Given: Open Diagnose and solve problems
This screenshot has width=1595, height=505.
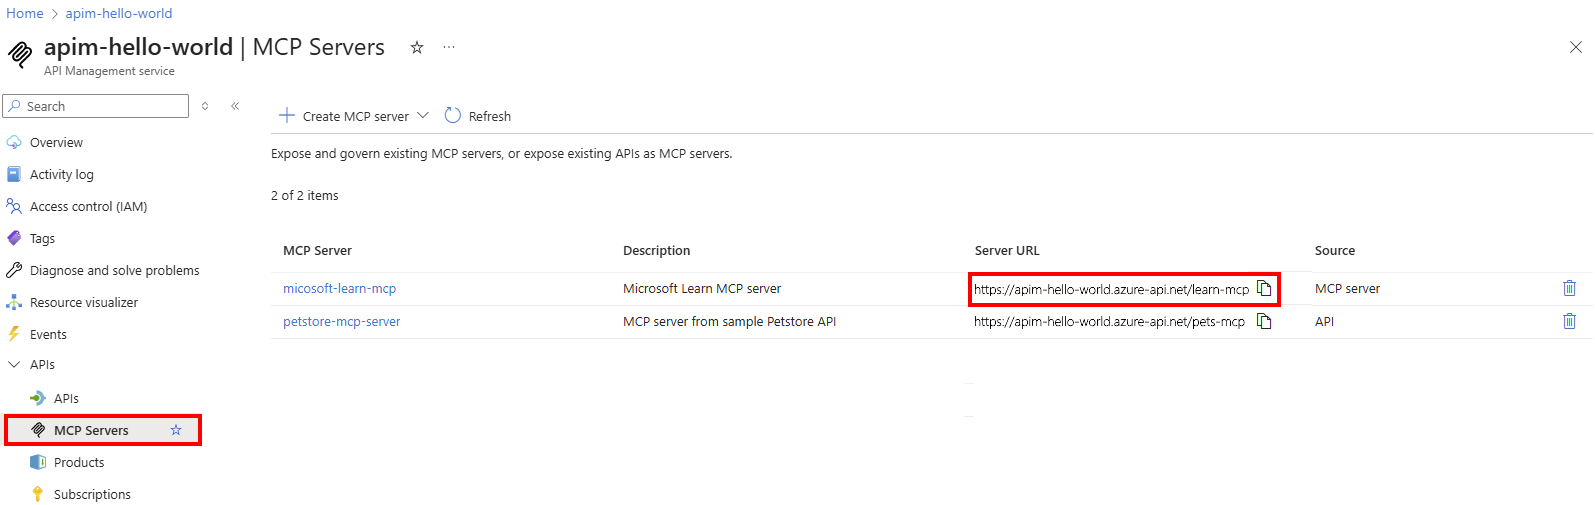Looking at the screenshot, I should pyautogui.click(x=114, y=270).
